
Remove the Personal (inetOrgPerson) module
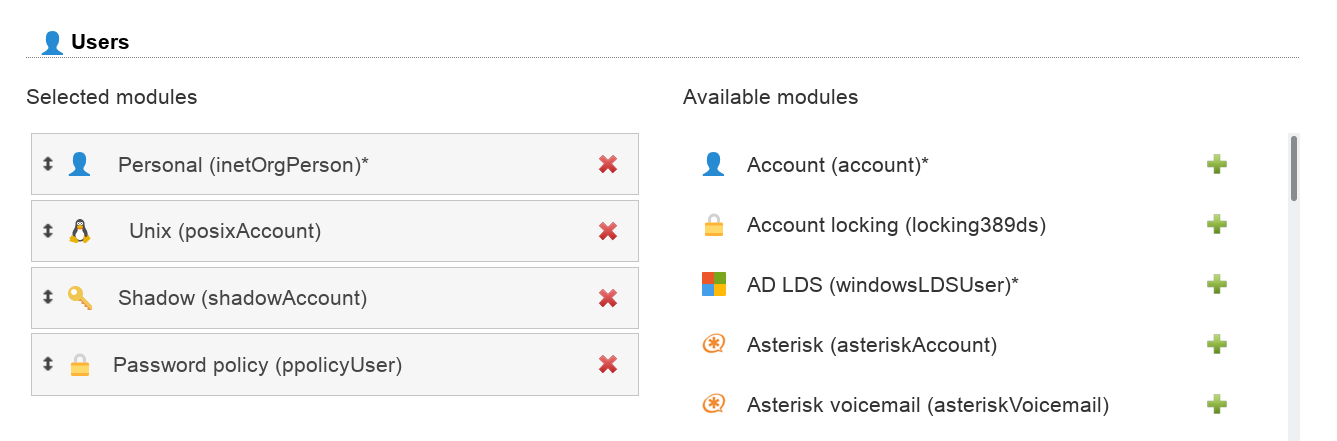tap(607, 164)
